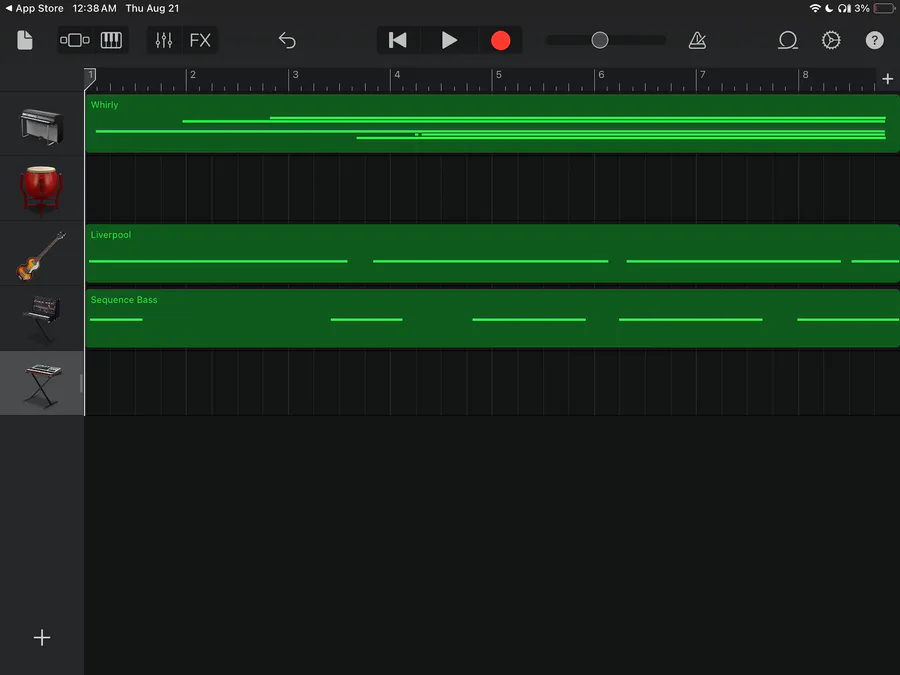Tap the track header resize handle
900x675 pixels.
[81, 383]
